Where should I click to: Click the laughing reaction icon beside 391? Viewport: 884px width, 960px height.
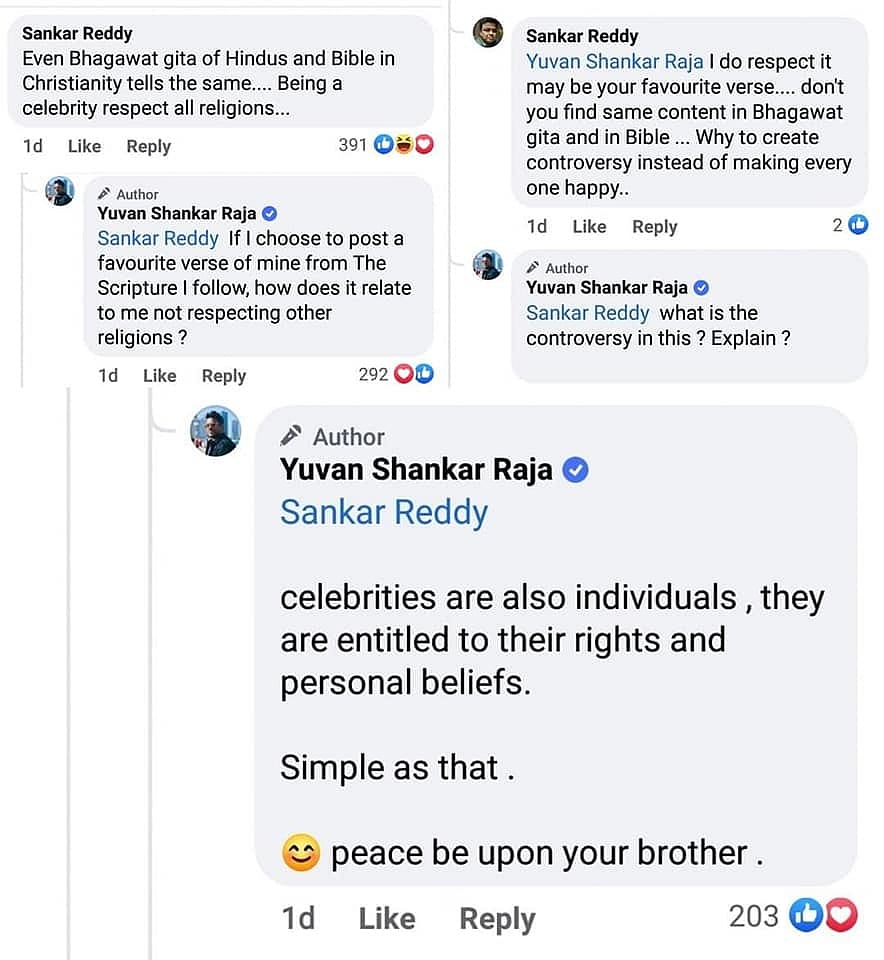click(x=406, y=144)
